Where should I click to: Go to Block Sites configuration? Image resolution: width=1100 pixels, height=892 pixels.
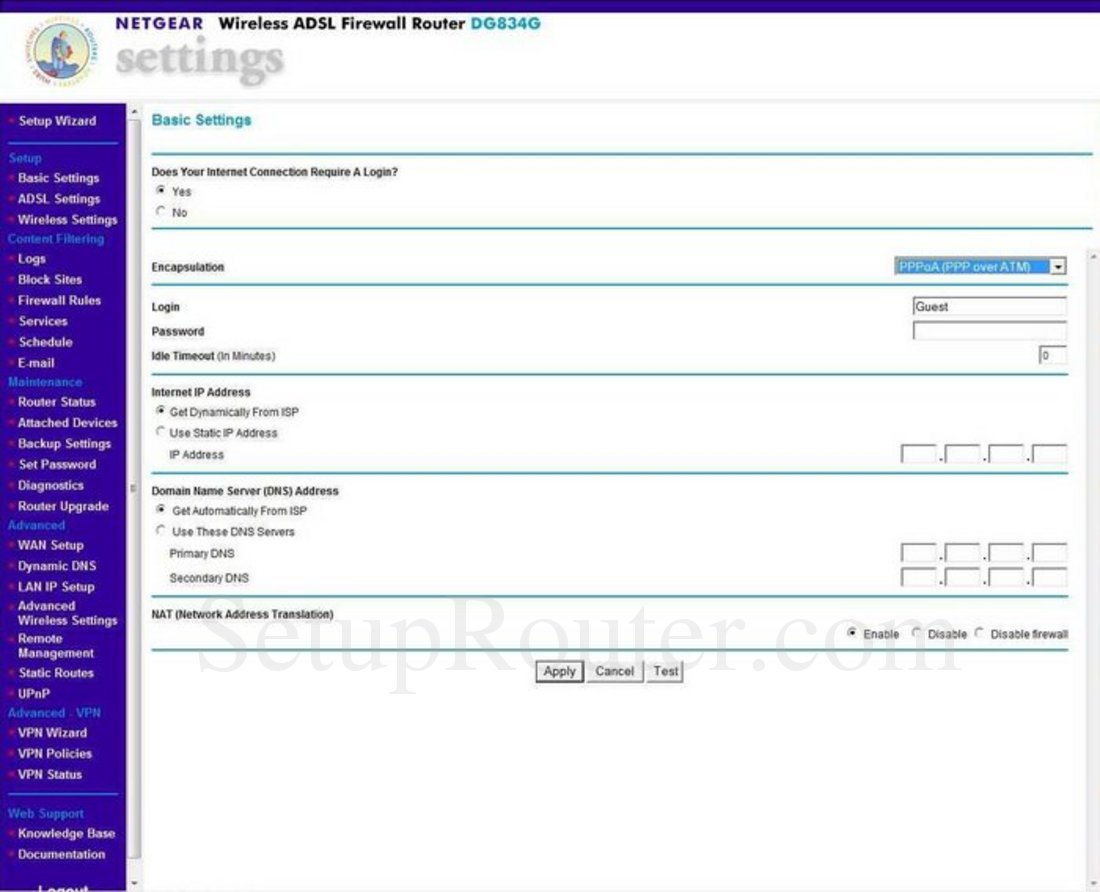(x=48, y=279)
